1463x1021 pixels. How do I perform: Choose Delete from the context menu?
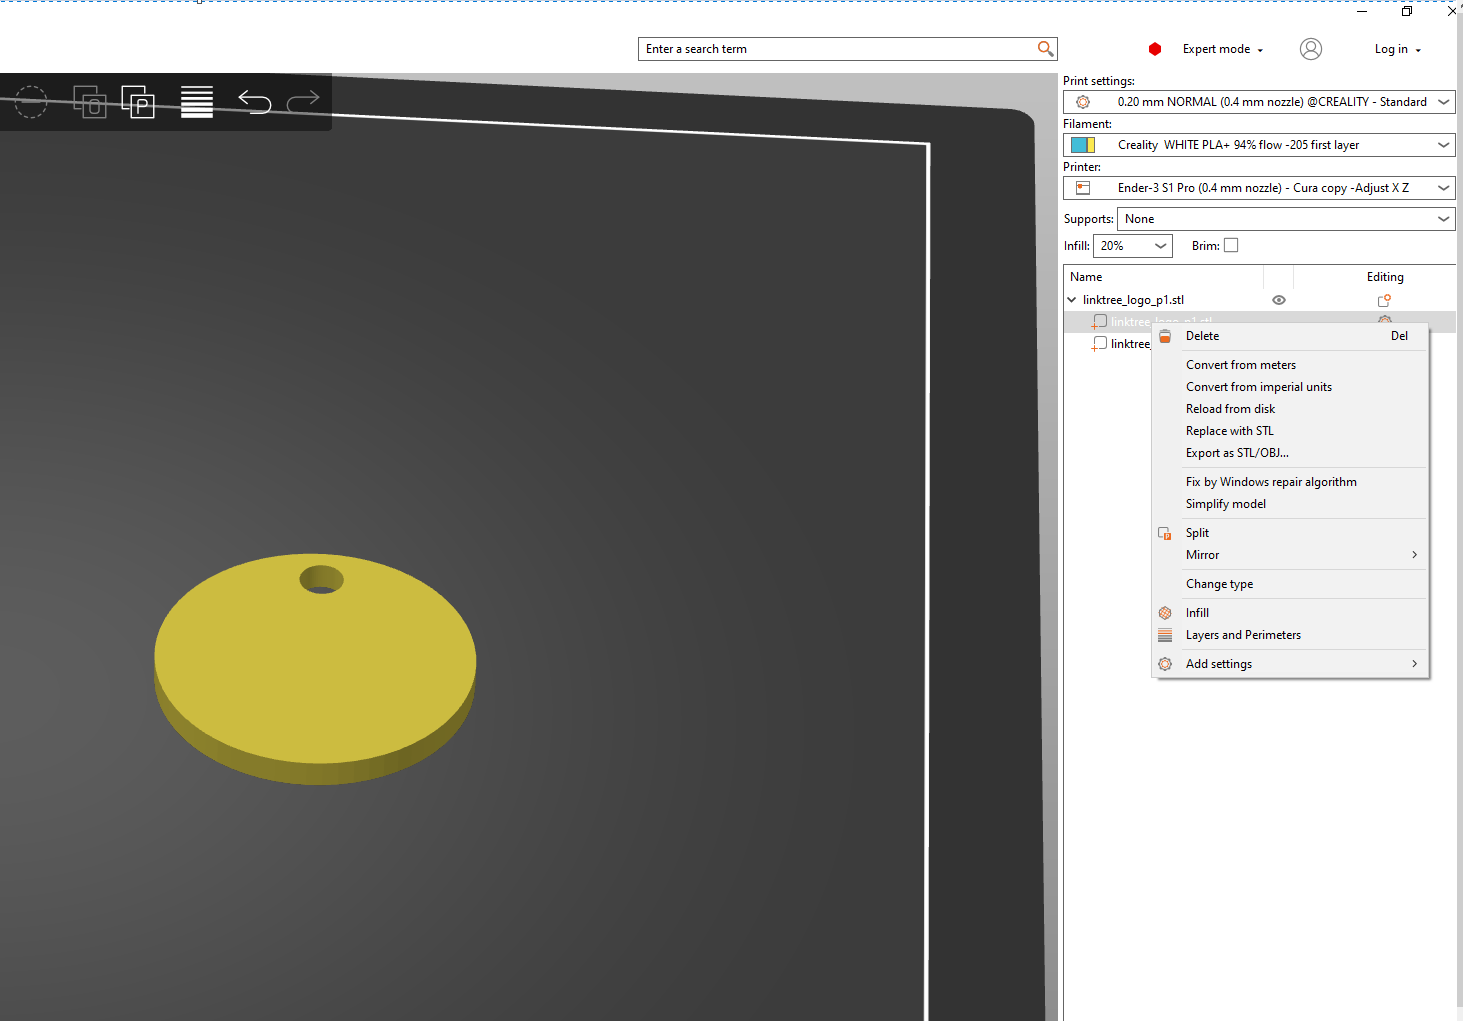tap(1290, 336)
